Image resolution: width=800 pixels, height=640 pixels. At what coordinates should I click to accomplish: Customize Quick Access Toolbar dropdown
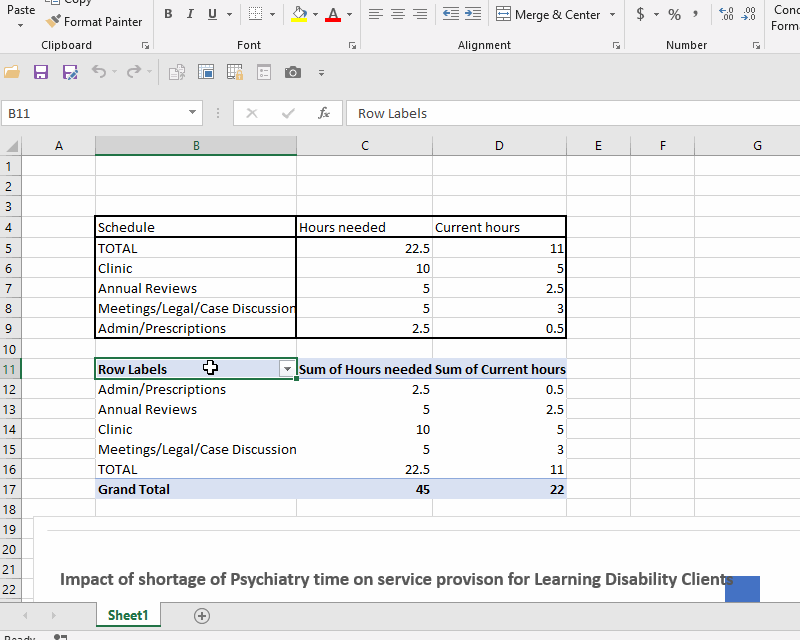tap(321, 73)
